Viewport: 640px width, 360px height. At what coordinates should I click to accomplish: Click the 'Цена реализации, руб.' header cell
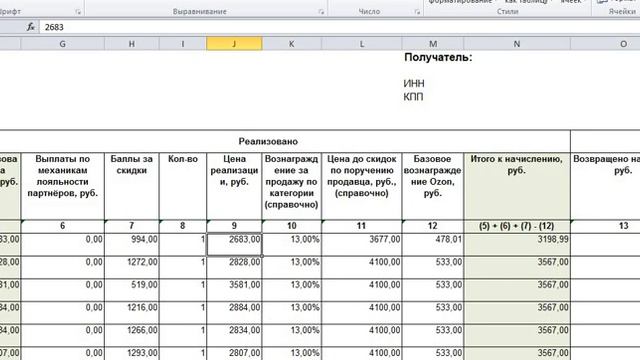(x=234, y=186)
